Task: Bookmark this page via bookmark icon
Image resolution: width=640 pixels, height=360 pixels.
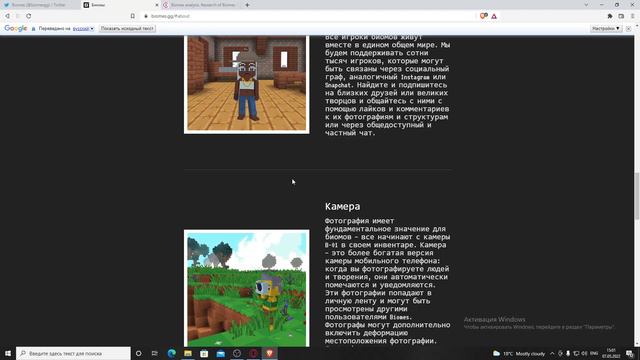Action: pos(133,16)
